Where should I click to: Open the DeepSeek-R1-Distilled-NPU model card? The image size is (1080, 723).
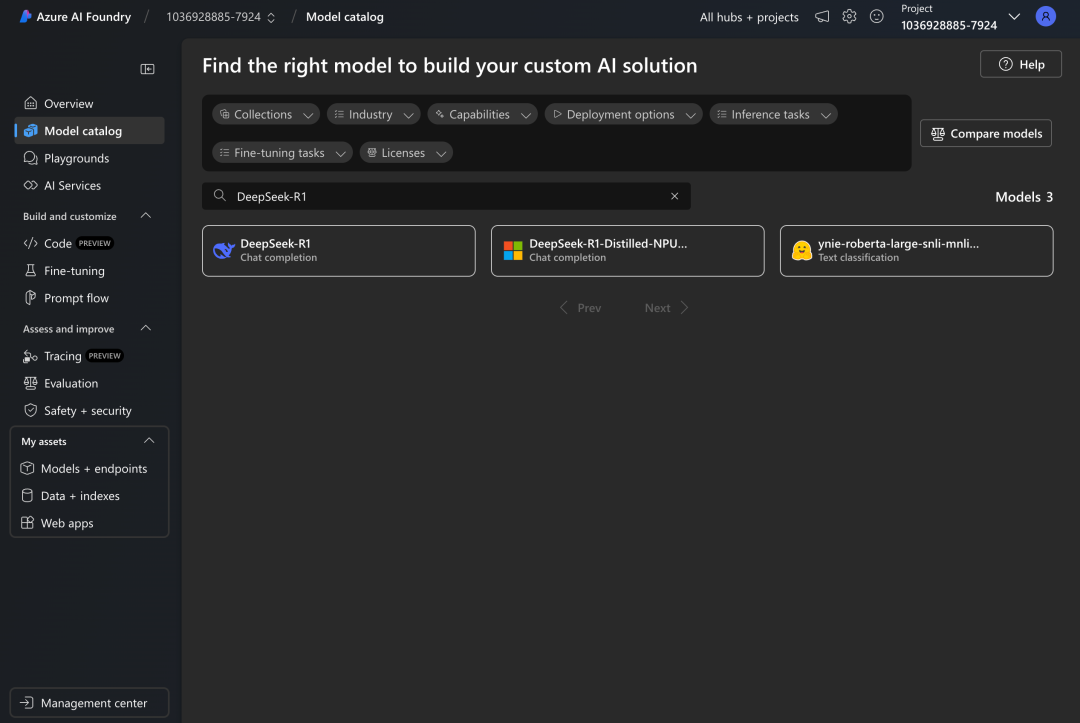tap(627, 250)
